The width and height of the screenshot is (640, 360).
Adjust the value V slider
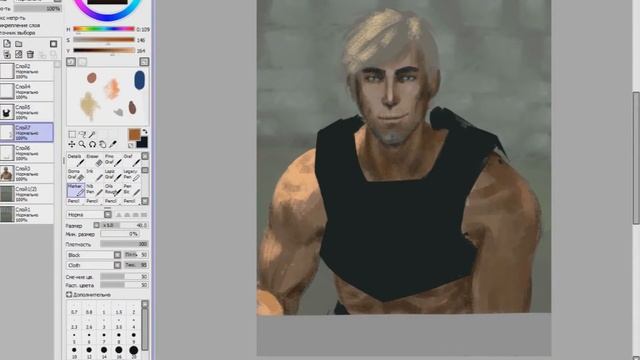click(104, 51)
